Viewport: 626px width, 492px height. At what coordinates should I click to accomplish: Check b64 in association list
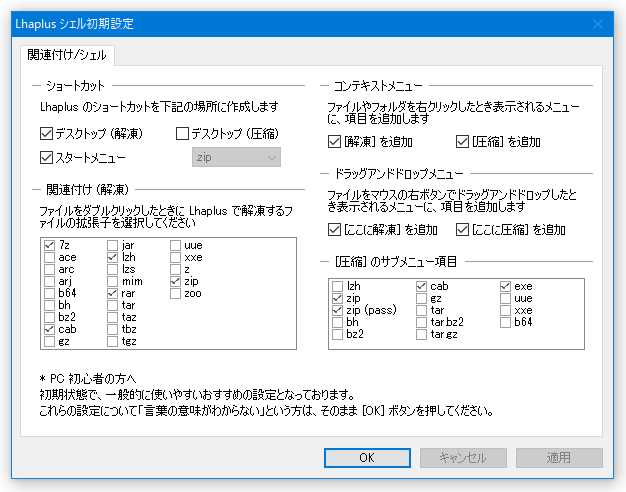(50, 293)
